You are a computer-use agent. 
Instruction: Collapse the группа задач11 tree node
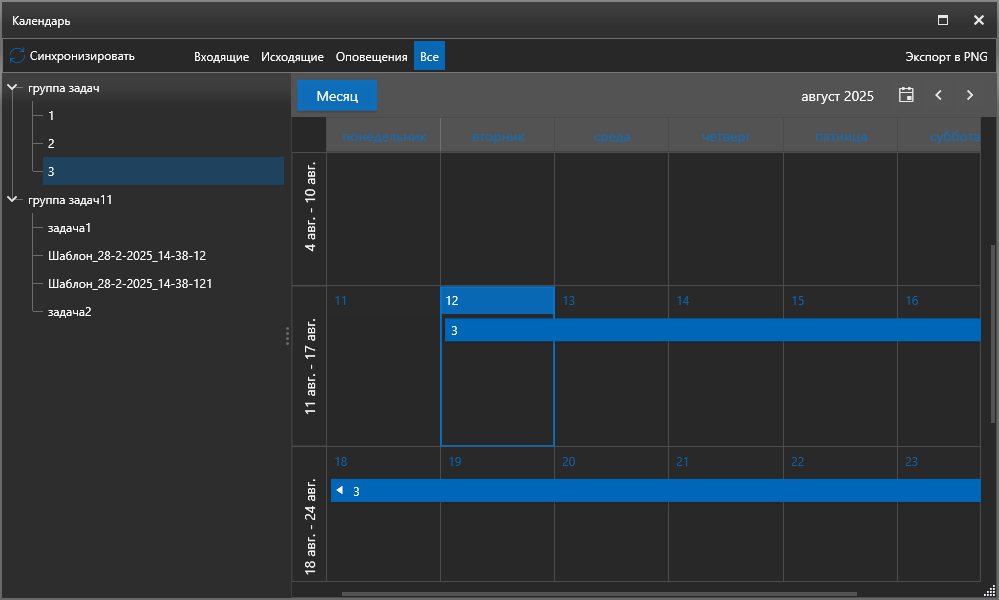pos(13,200)
